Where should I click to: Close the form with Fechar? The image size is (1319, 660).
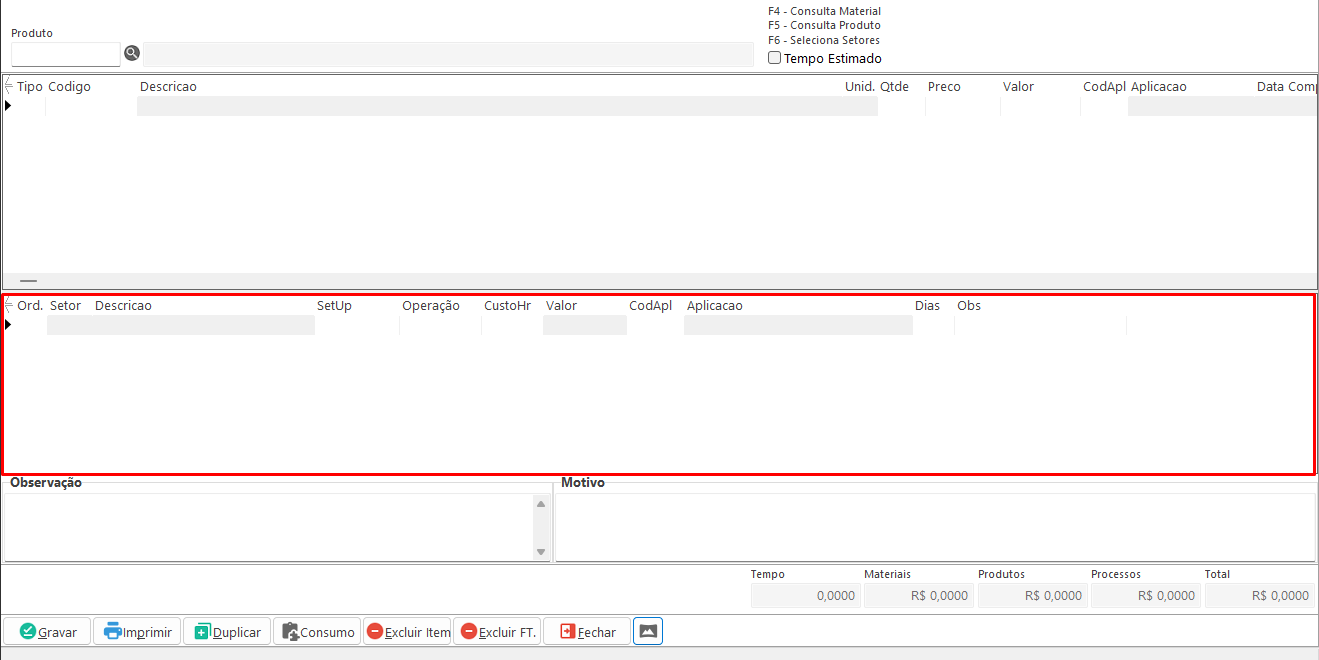(587, 632)
